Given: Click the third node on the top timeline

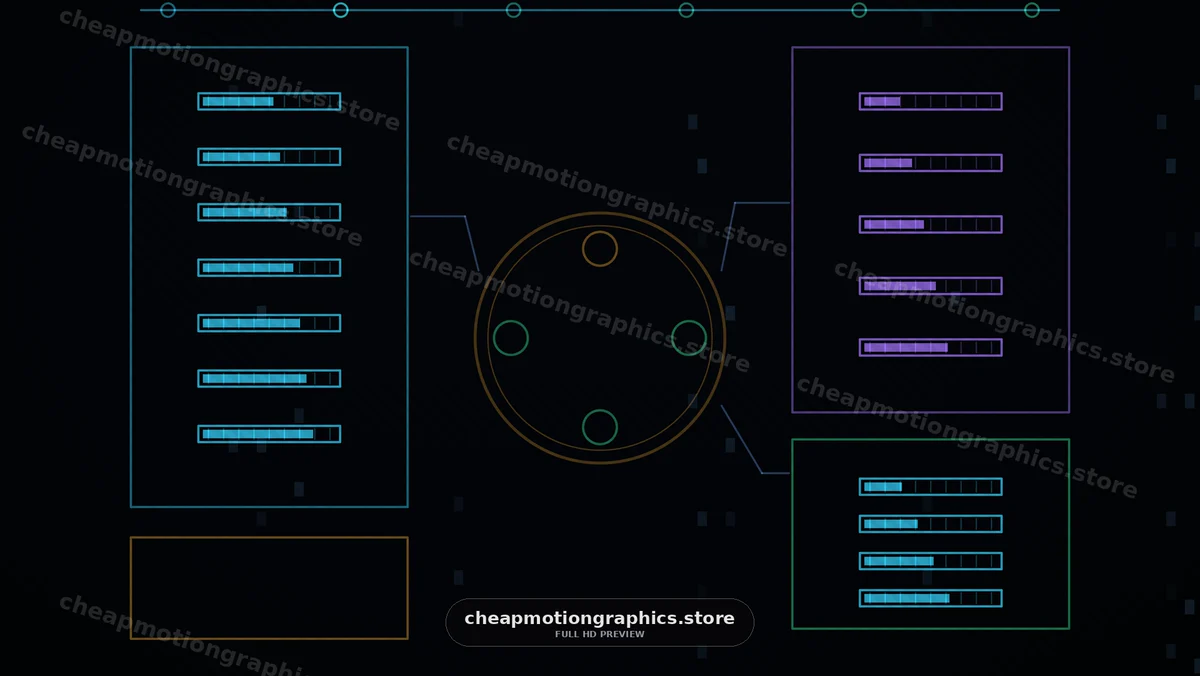Looking at the screenshot, I should (x=513, y=10).
